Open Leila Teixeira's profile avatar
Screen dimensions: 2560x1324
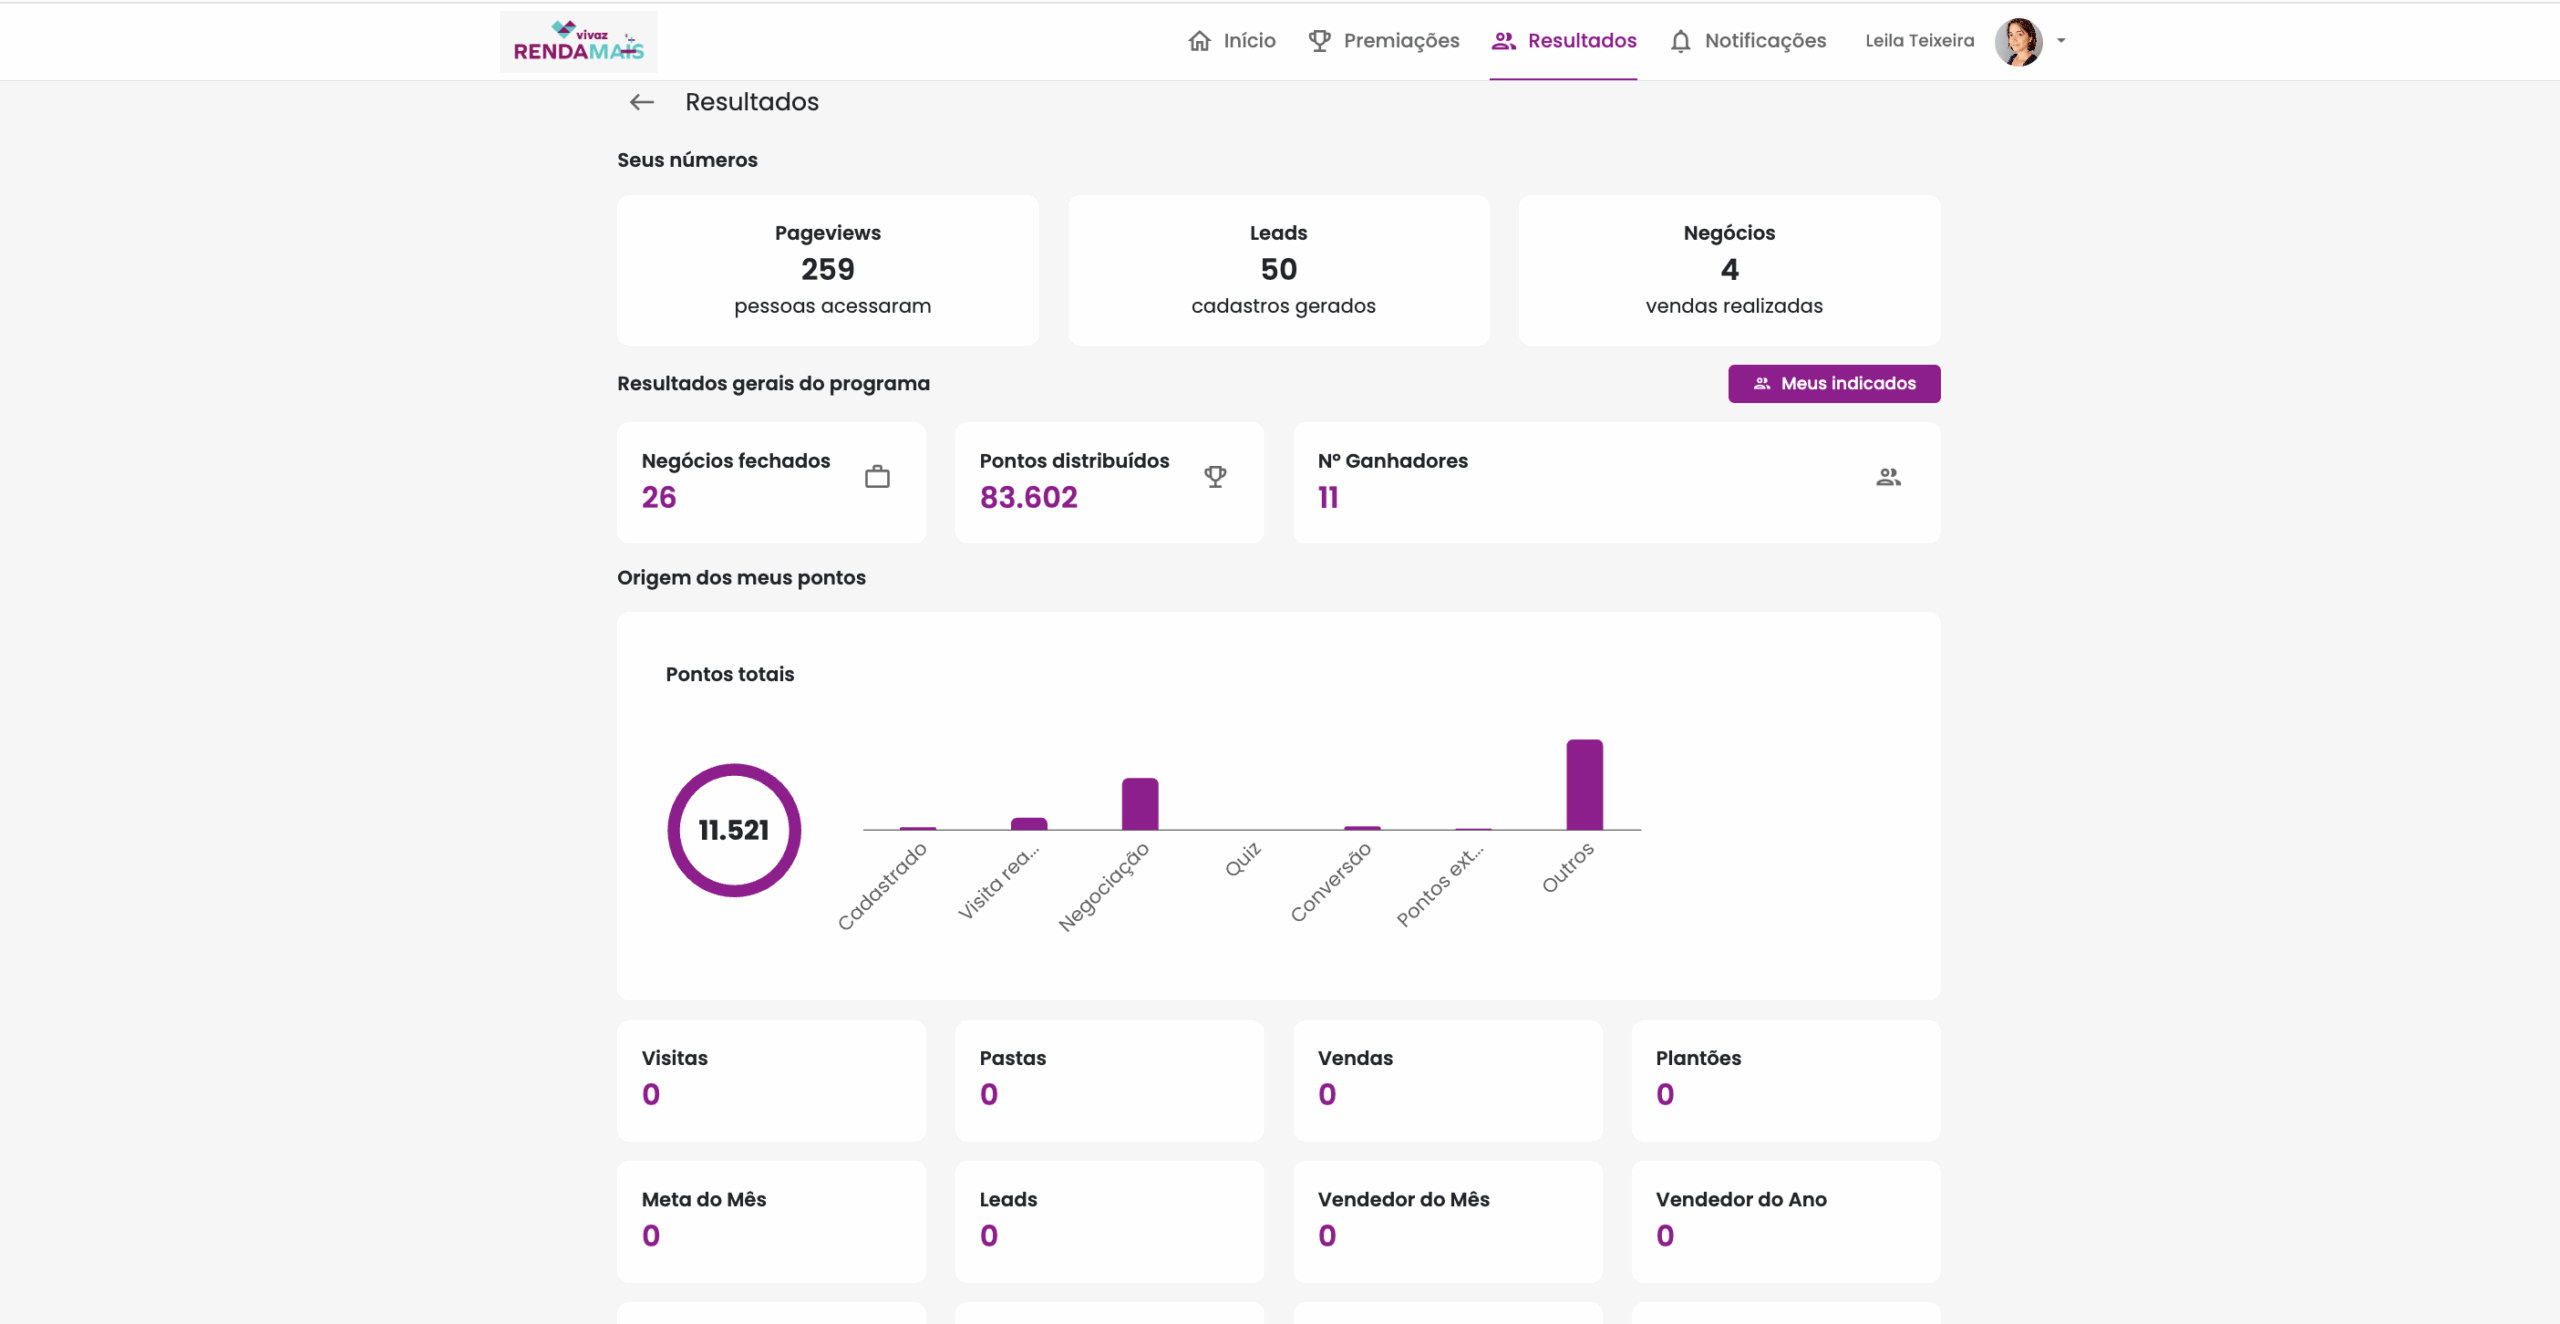click(2018, 41)
